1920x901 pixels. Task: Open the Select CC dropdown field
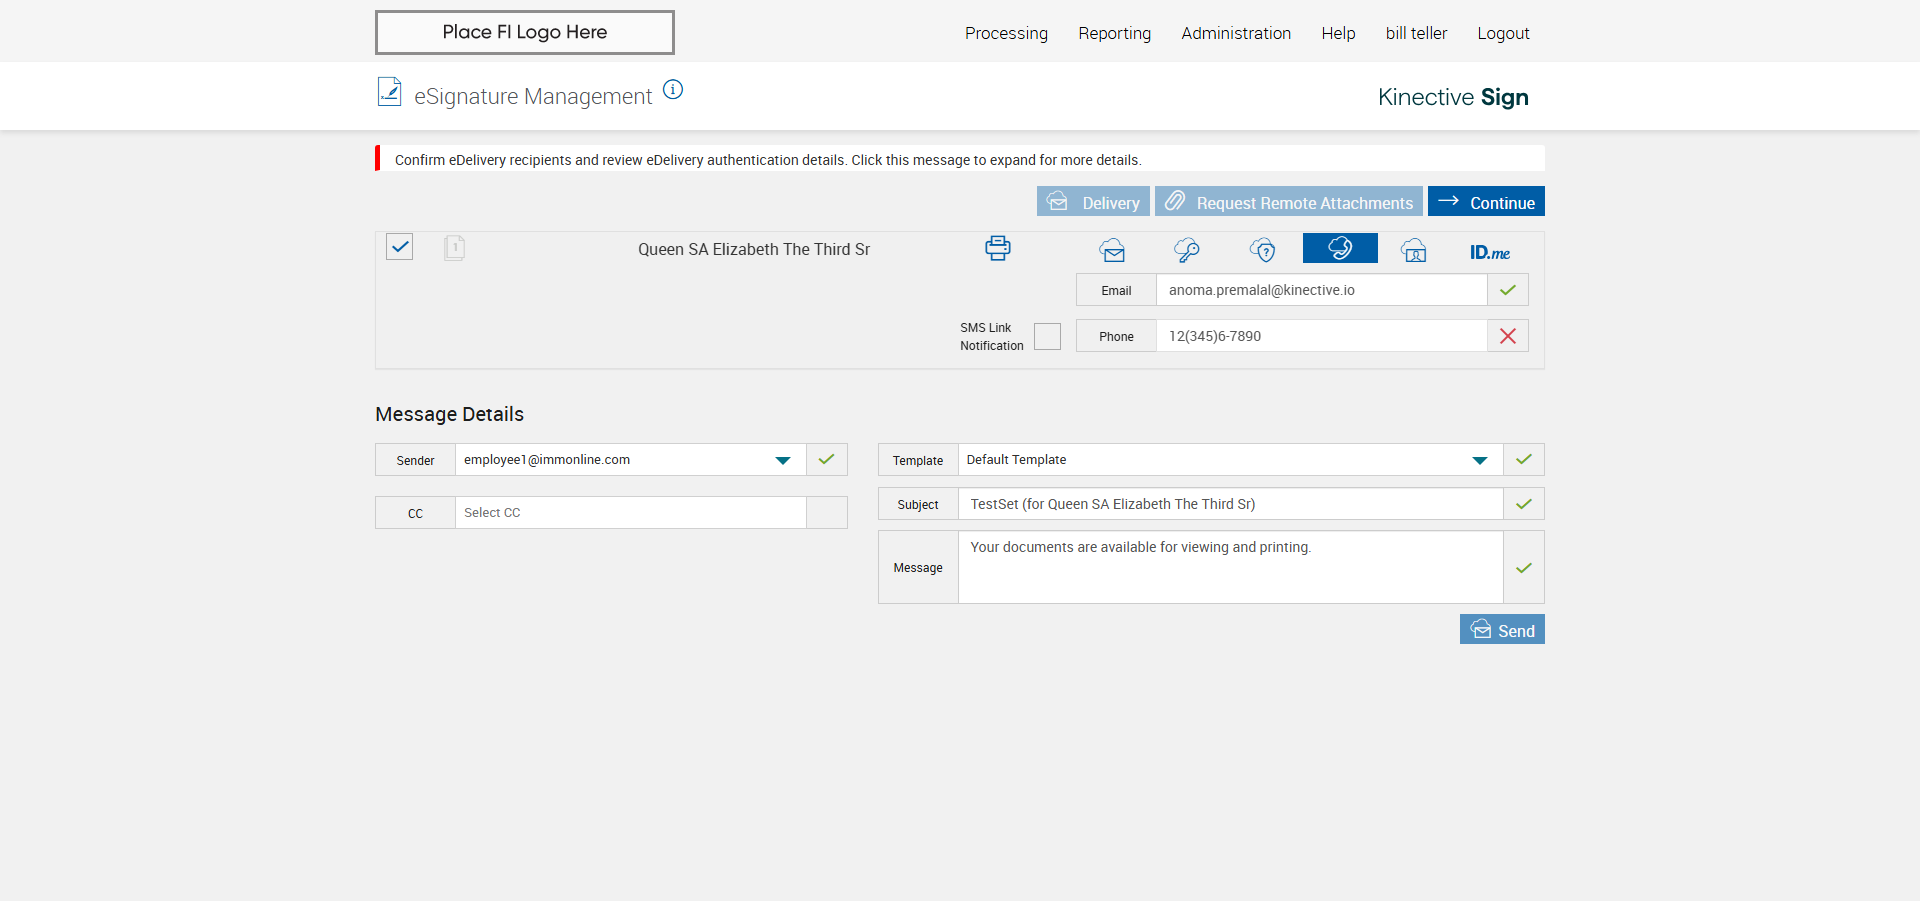(630, 513)
